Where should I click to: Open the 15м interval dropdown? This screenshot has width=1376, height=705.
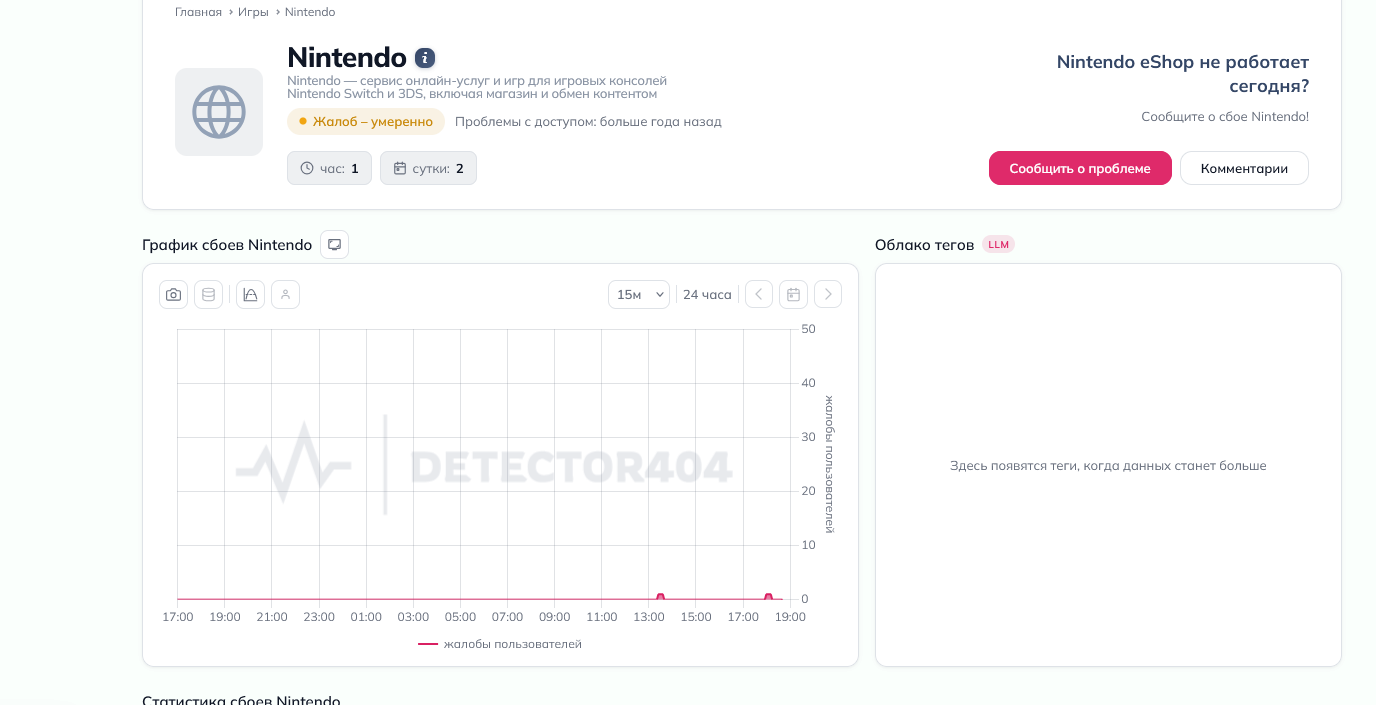tap(639, 294)
